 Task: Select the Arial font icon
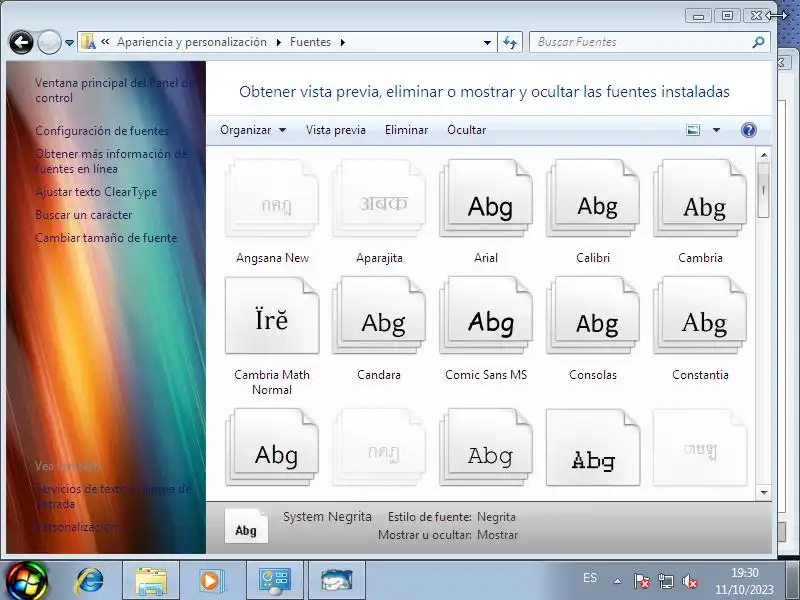(x=486, y=199)
